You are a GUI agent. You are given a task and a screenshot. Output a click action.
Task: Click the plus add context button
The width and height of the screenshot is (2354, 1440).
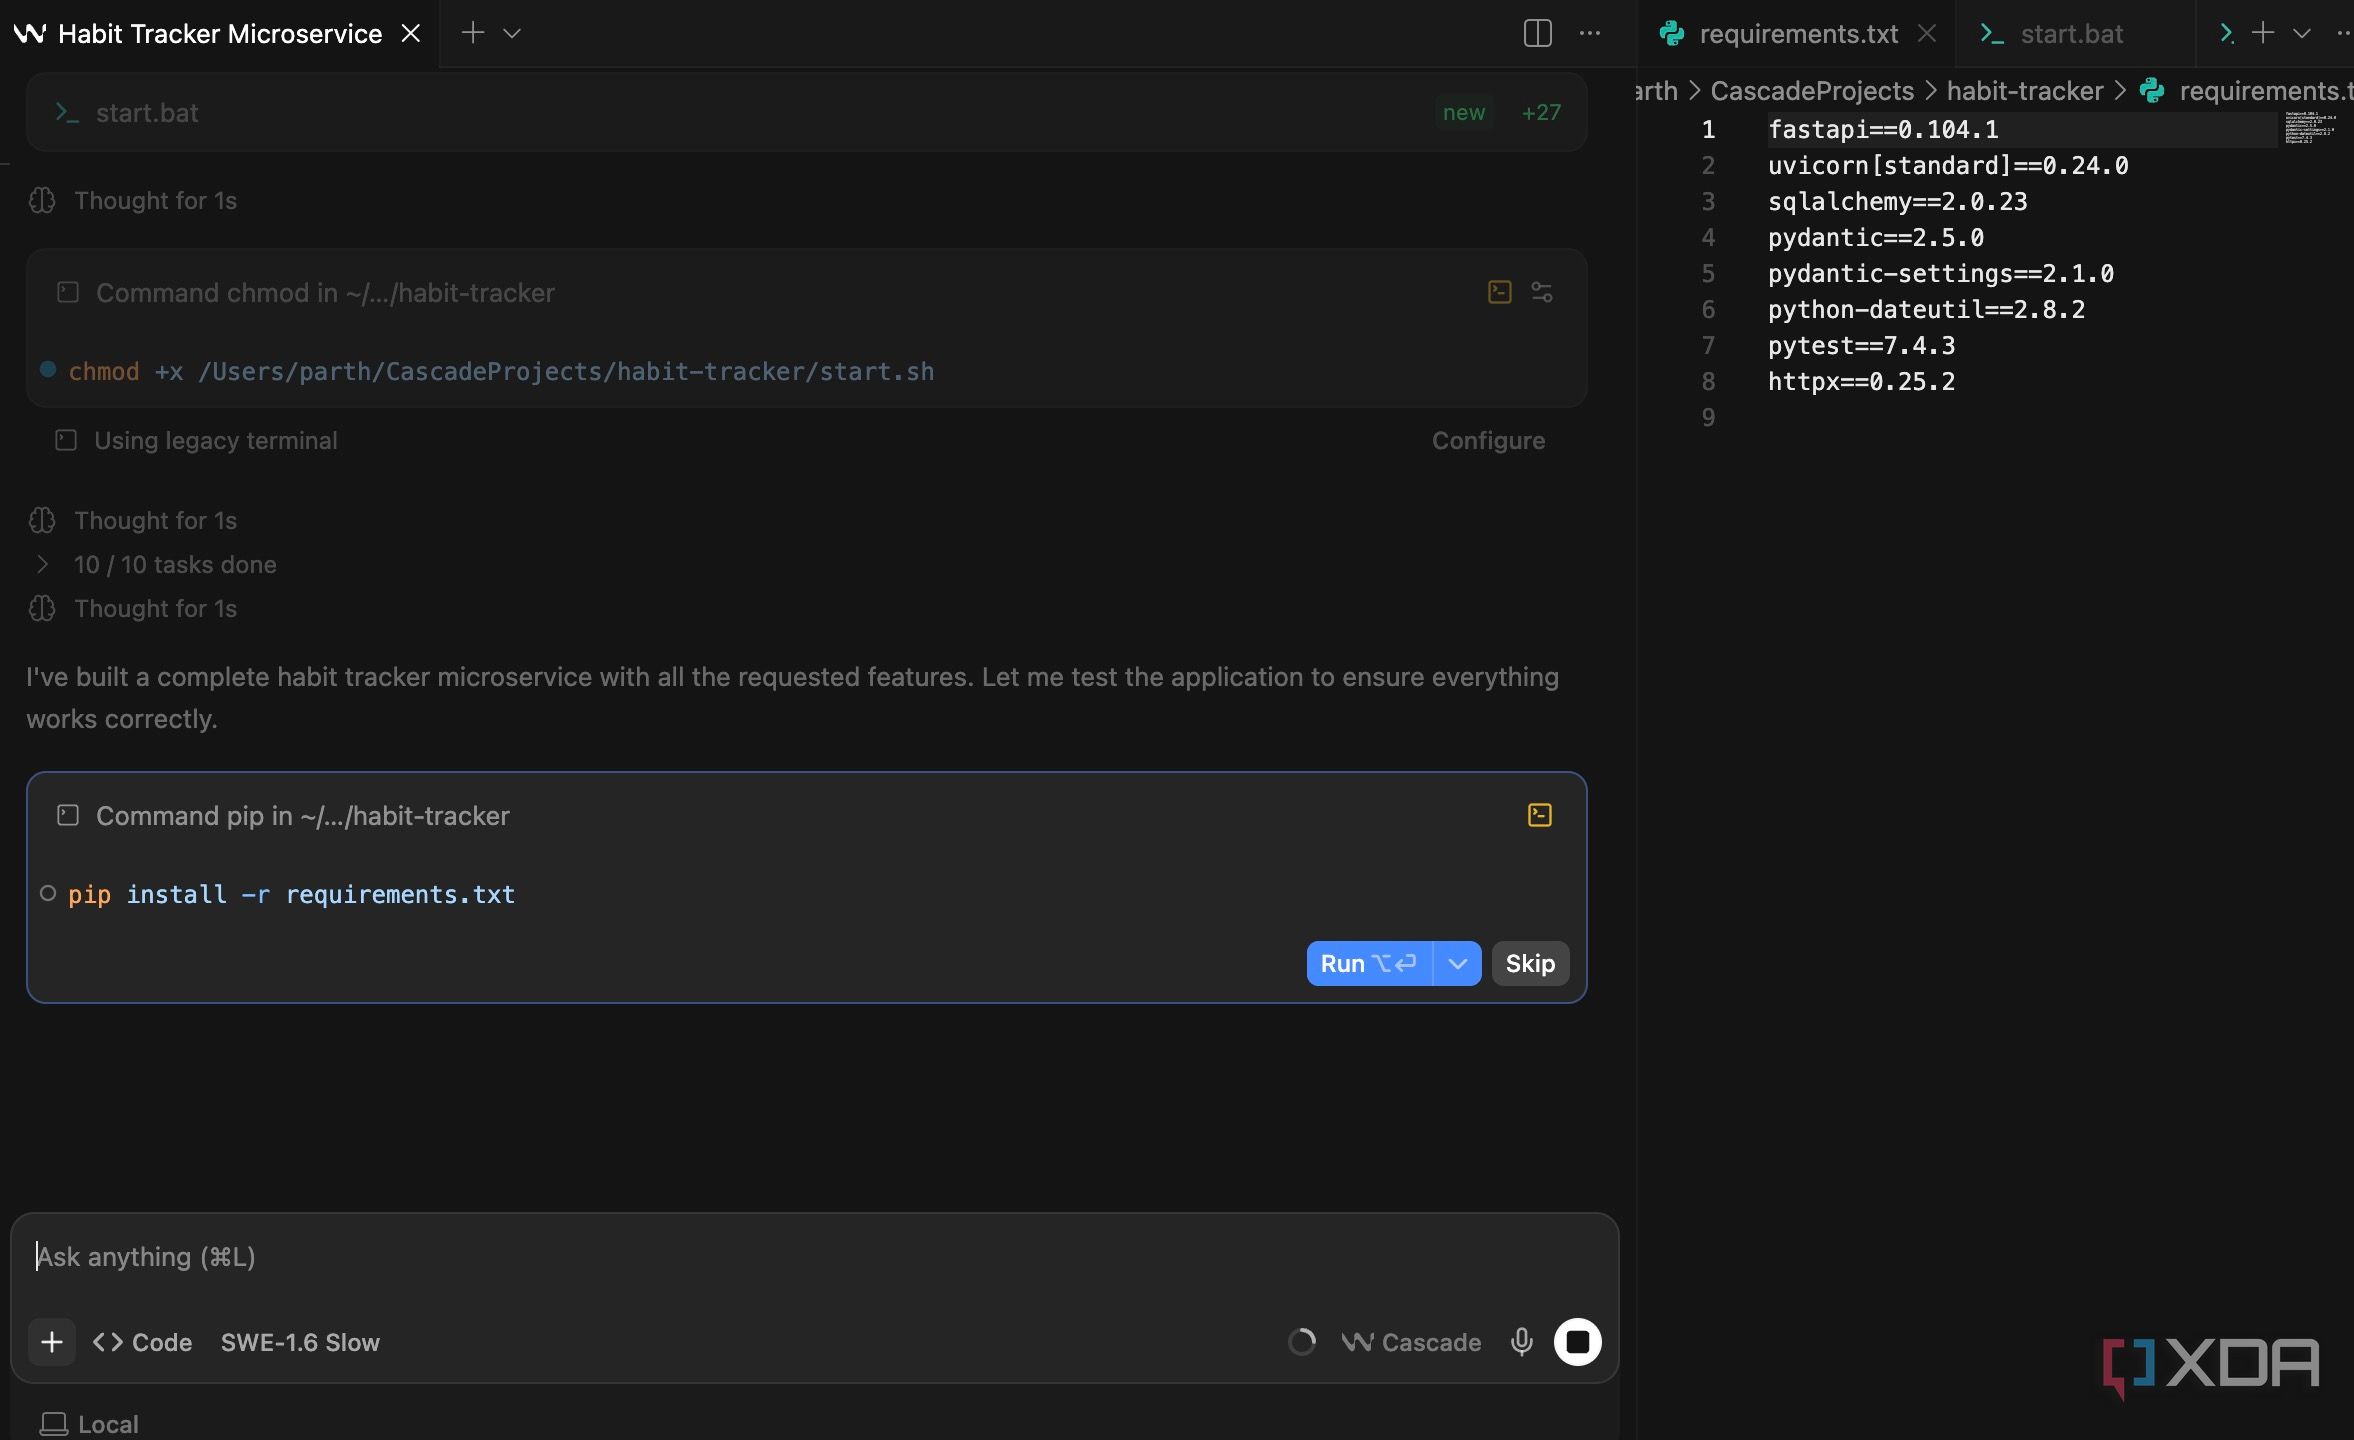[52, 1342]
